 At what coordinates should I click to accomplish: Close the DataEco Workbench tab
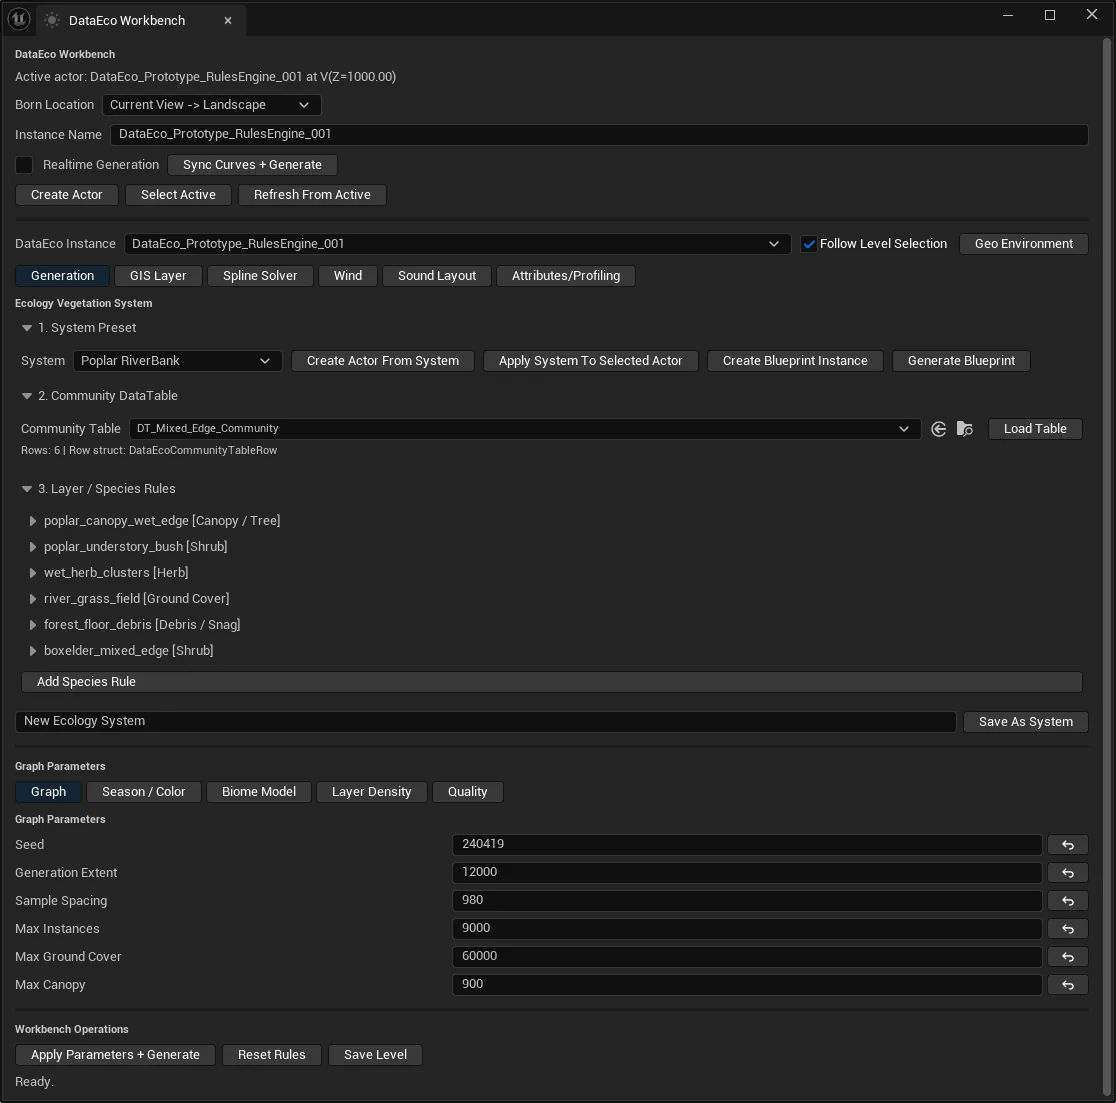coord(228,21)
